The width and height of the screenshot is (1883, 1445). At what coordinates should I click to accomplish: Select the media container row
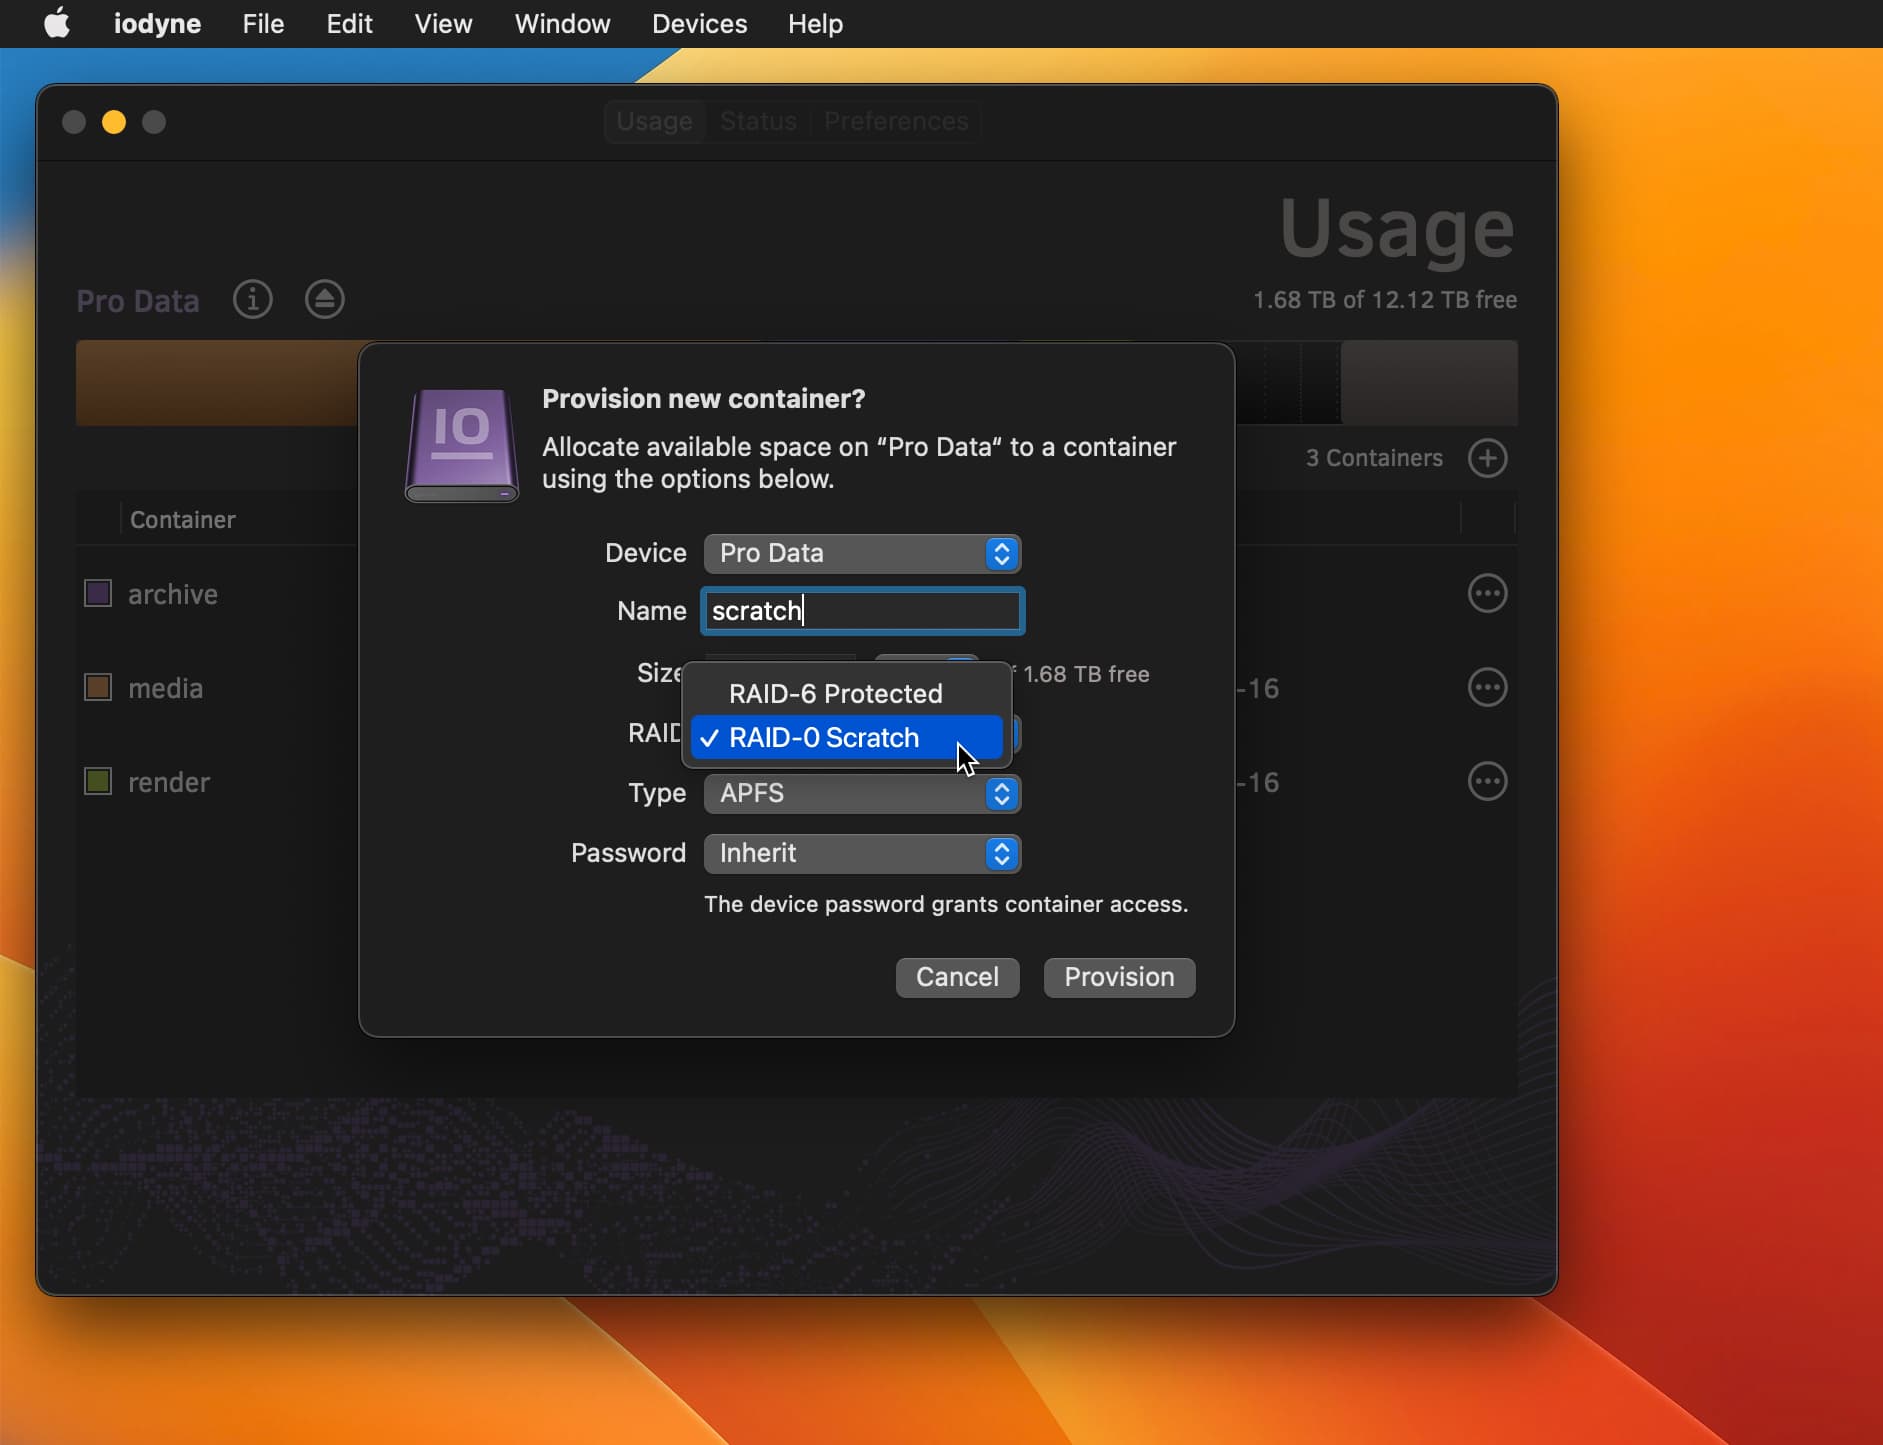pyautogui.click(x=797, y=687)
